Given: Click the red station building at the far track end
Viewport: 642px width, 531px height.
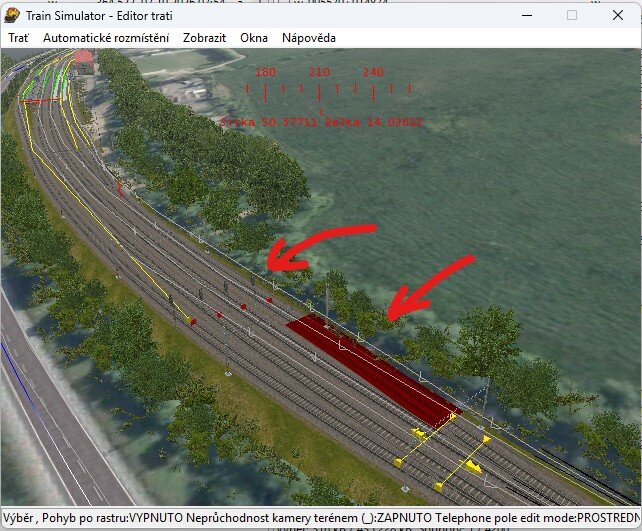Looking at the screenshot, I should [84, 61].
